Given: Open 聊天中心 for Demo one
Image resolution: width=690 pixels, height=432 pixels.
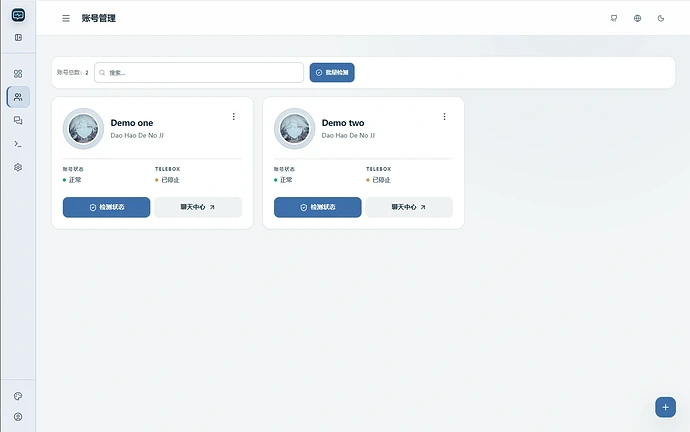Looking at the screenshot, I should click(198, 207).
